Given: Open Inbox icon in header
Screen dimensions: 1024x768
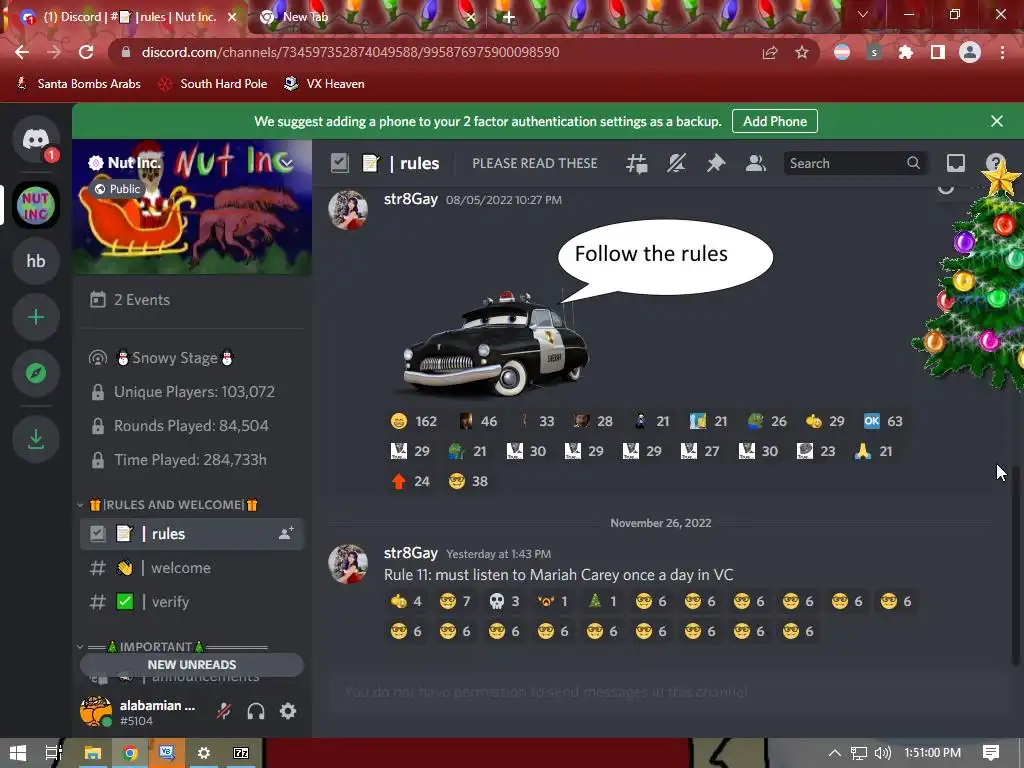Looking at the screenshot, I should [955, 163].
